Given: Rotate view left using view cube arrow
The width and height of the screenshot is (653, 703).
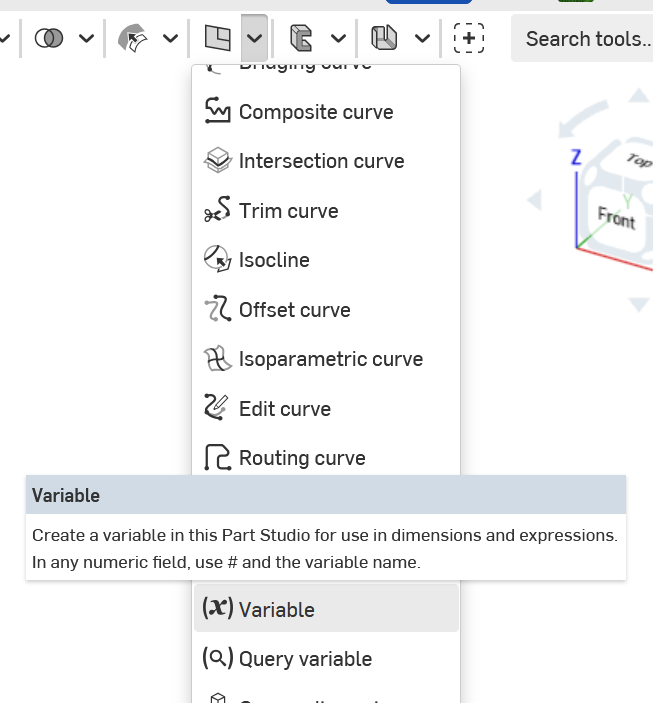Looking at the screenshot, I should [534, 201].
